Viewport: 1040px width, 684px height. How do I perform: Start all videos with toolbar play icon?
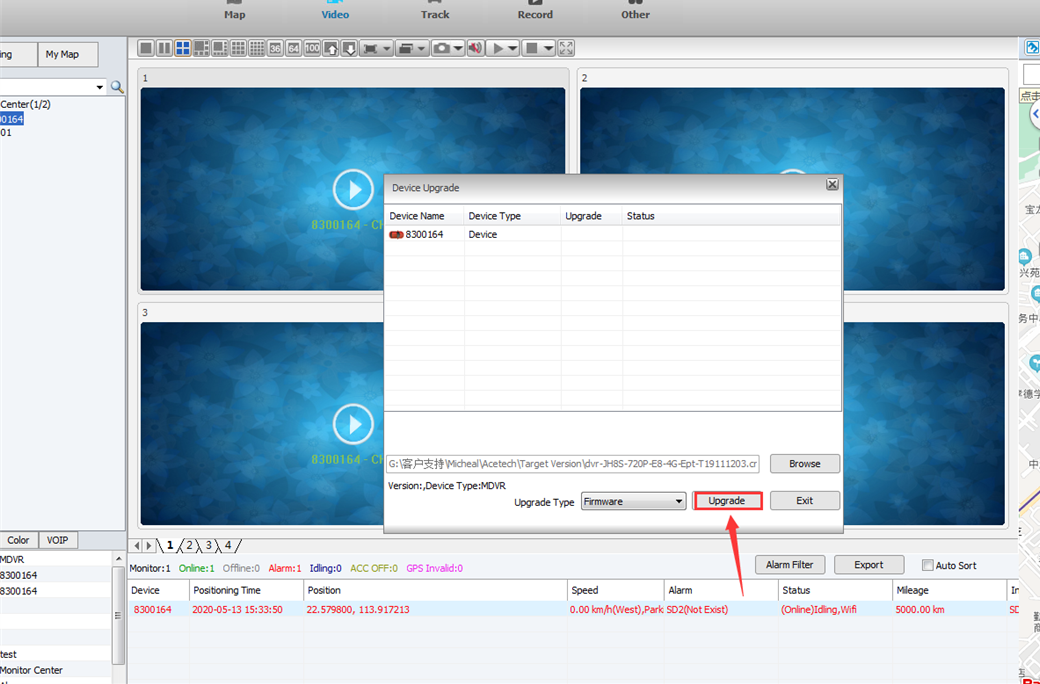coord(497,48)
